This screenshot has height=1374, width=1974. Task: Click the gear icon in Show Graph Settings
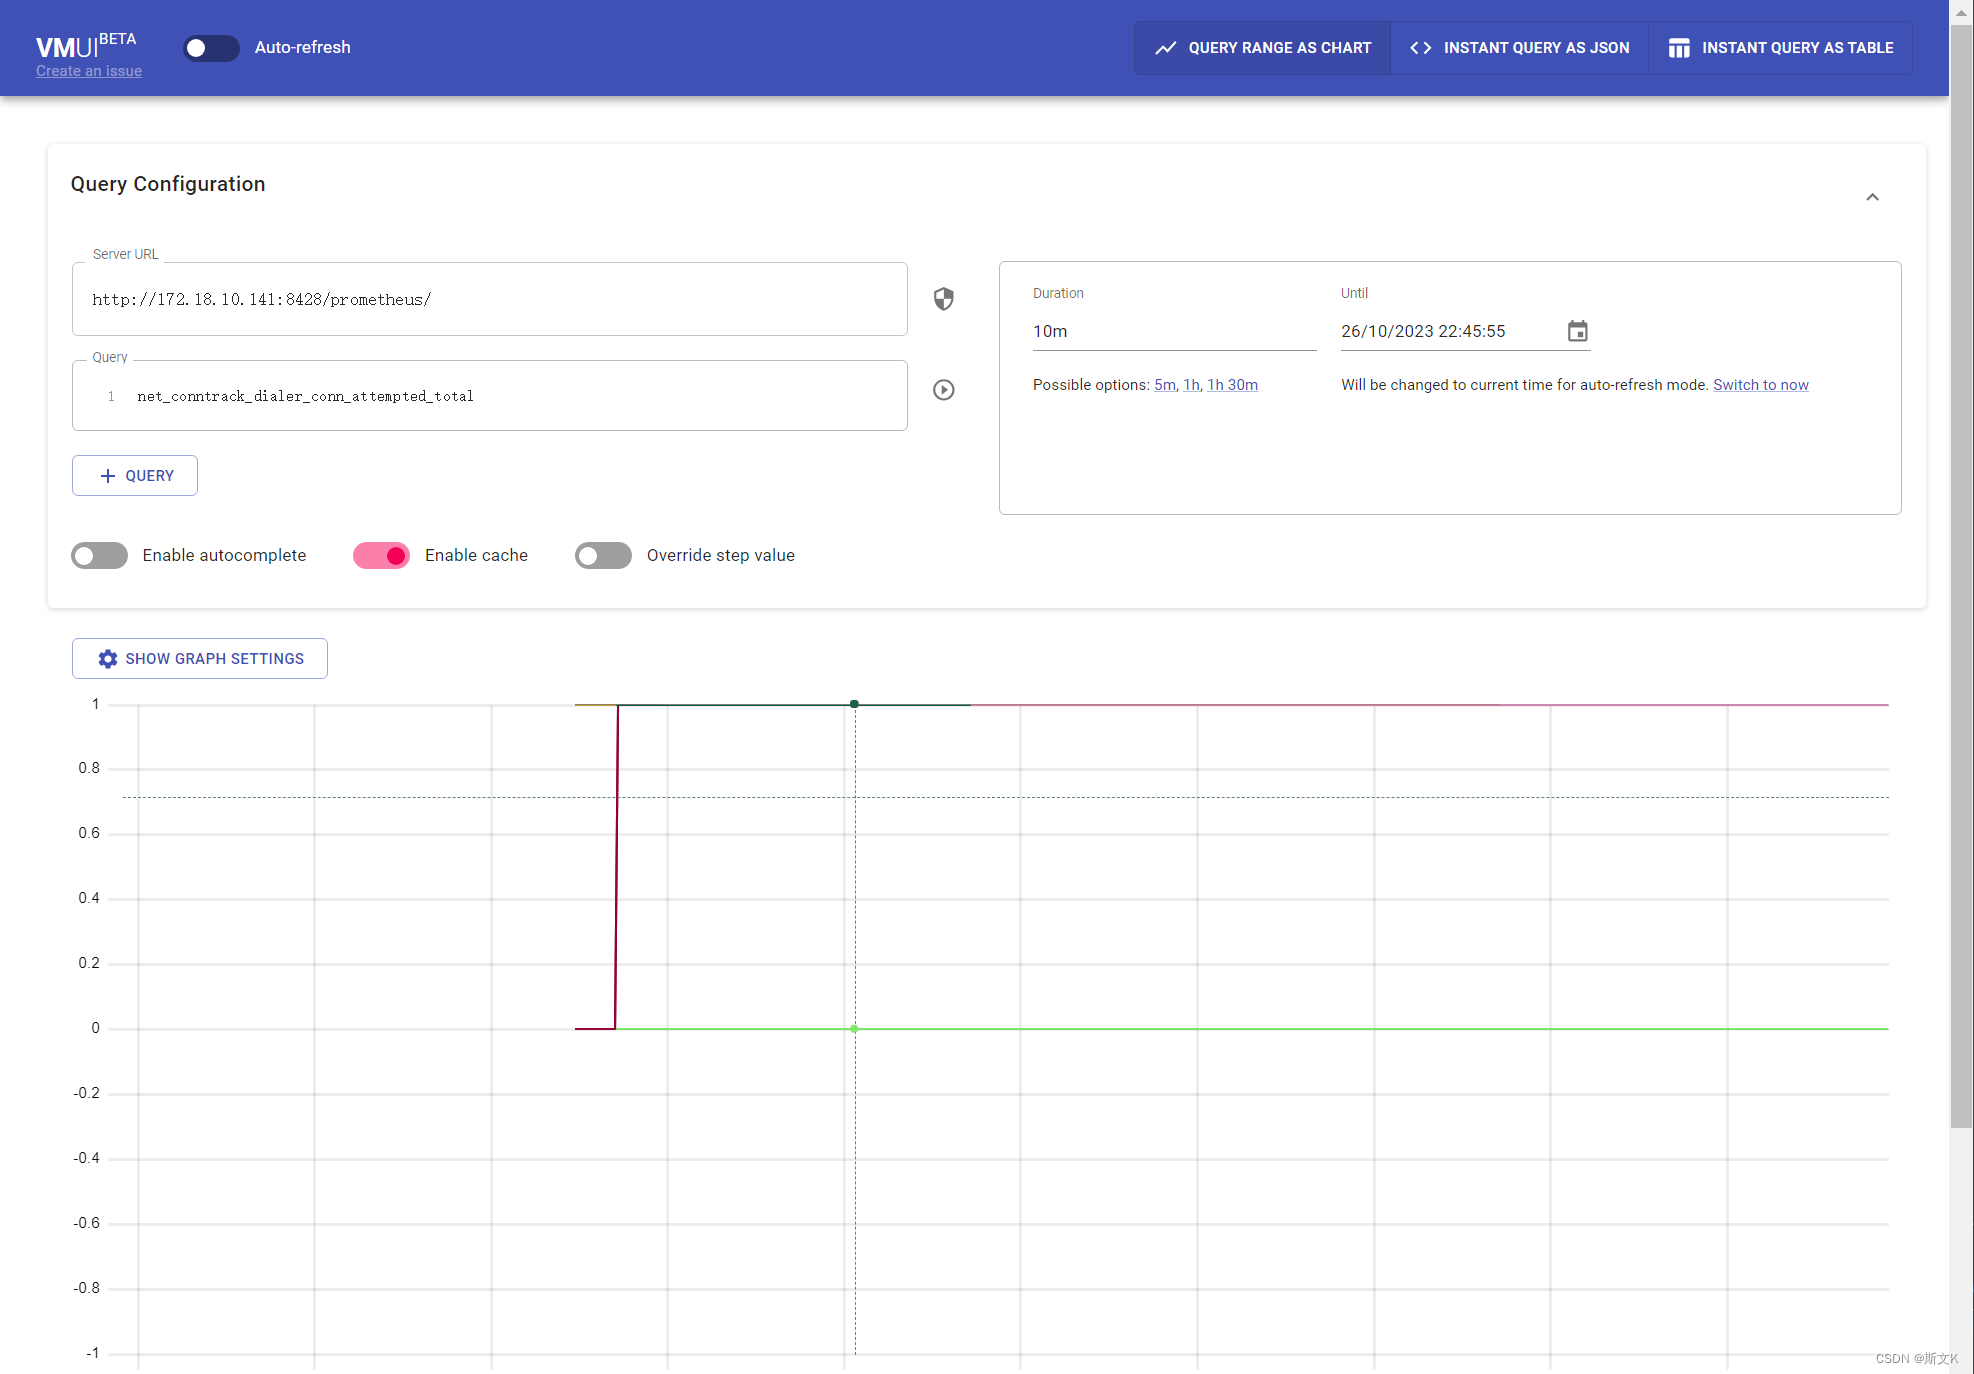tap(108, 659)
